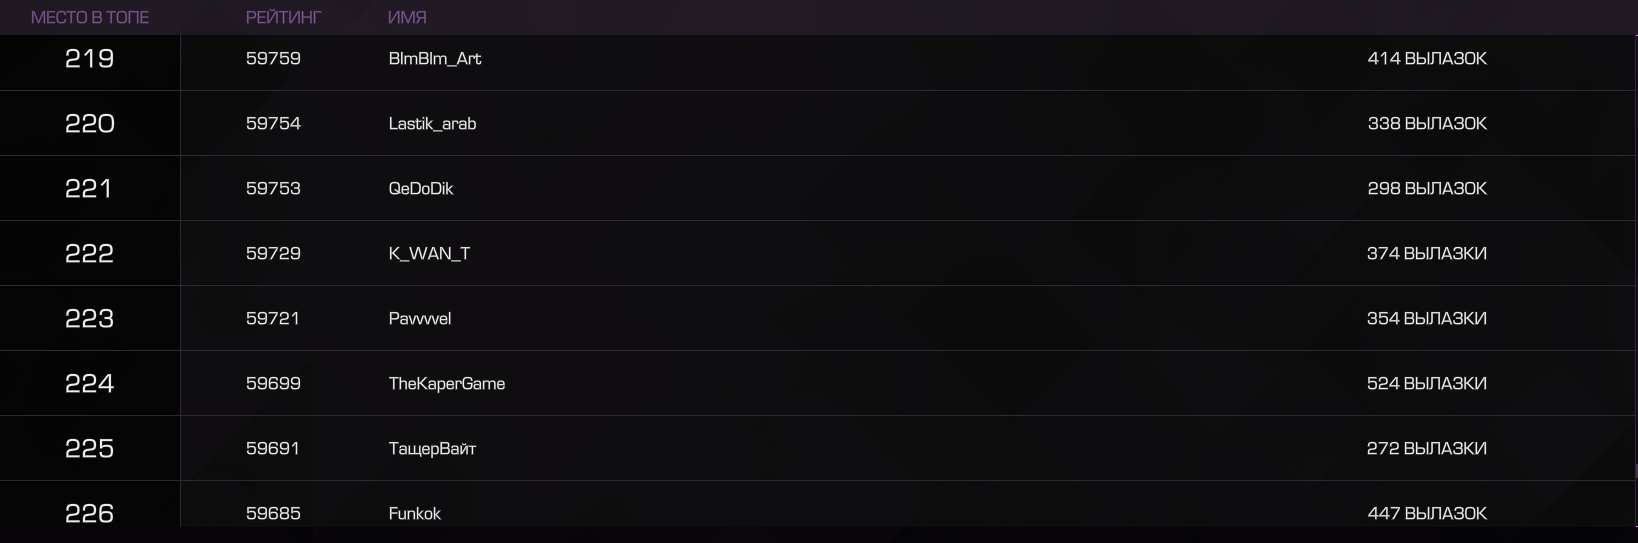This screenshot has width=1638, height=543.
Task: Select rating value 59699
Action: [x=273, y=384]
